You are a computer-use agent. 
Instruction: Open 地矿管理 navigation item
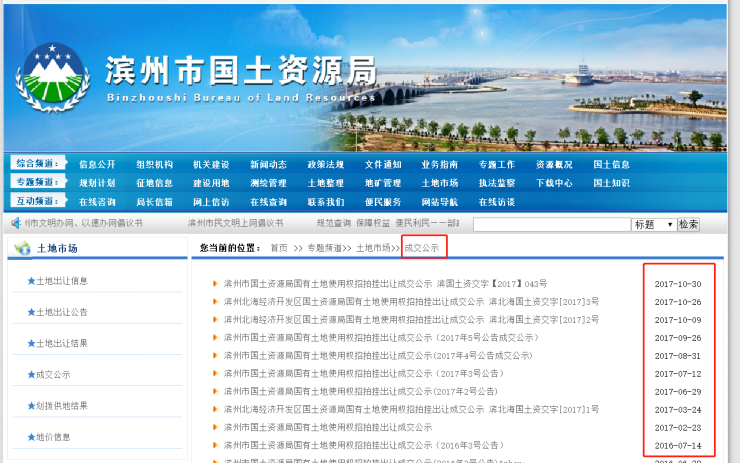[383, 183]
